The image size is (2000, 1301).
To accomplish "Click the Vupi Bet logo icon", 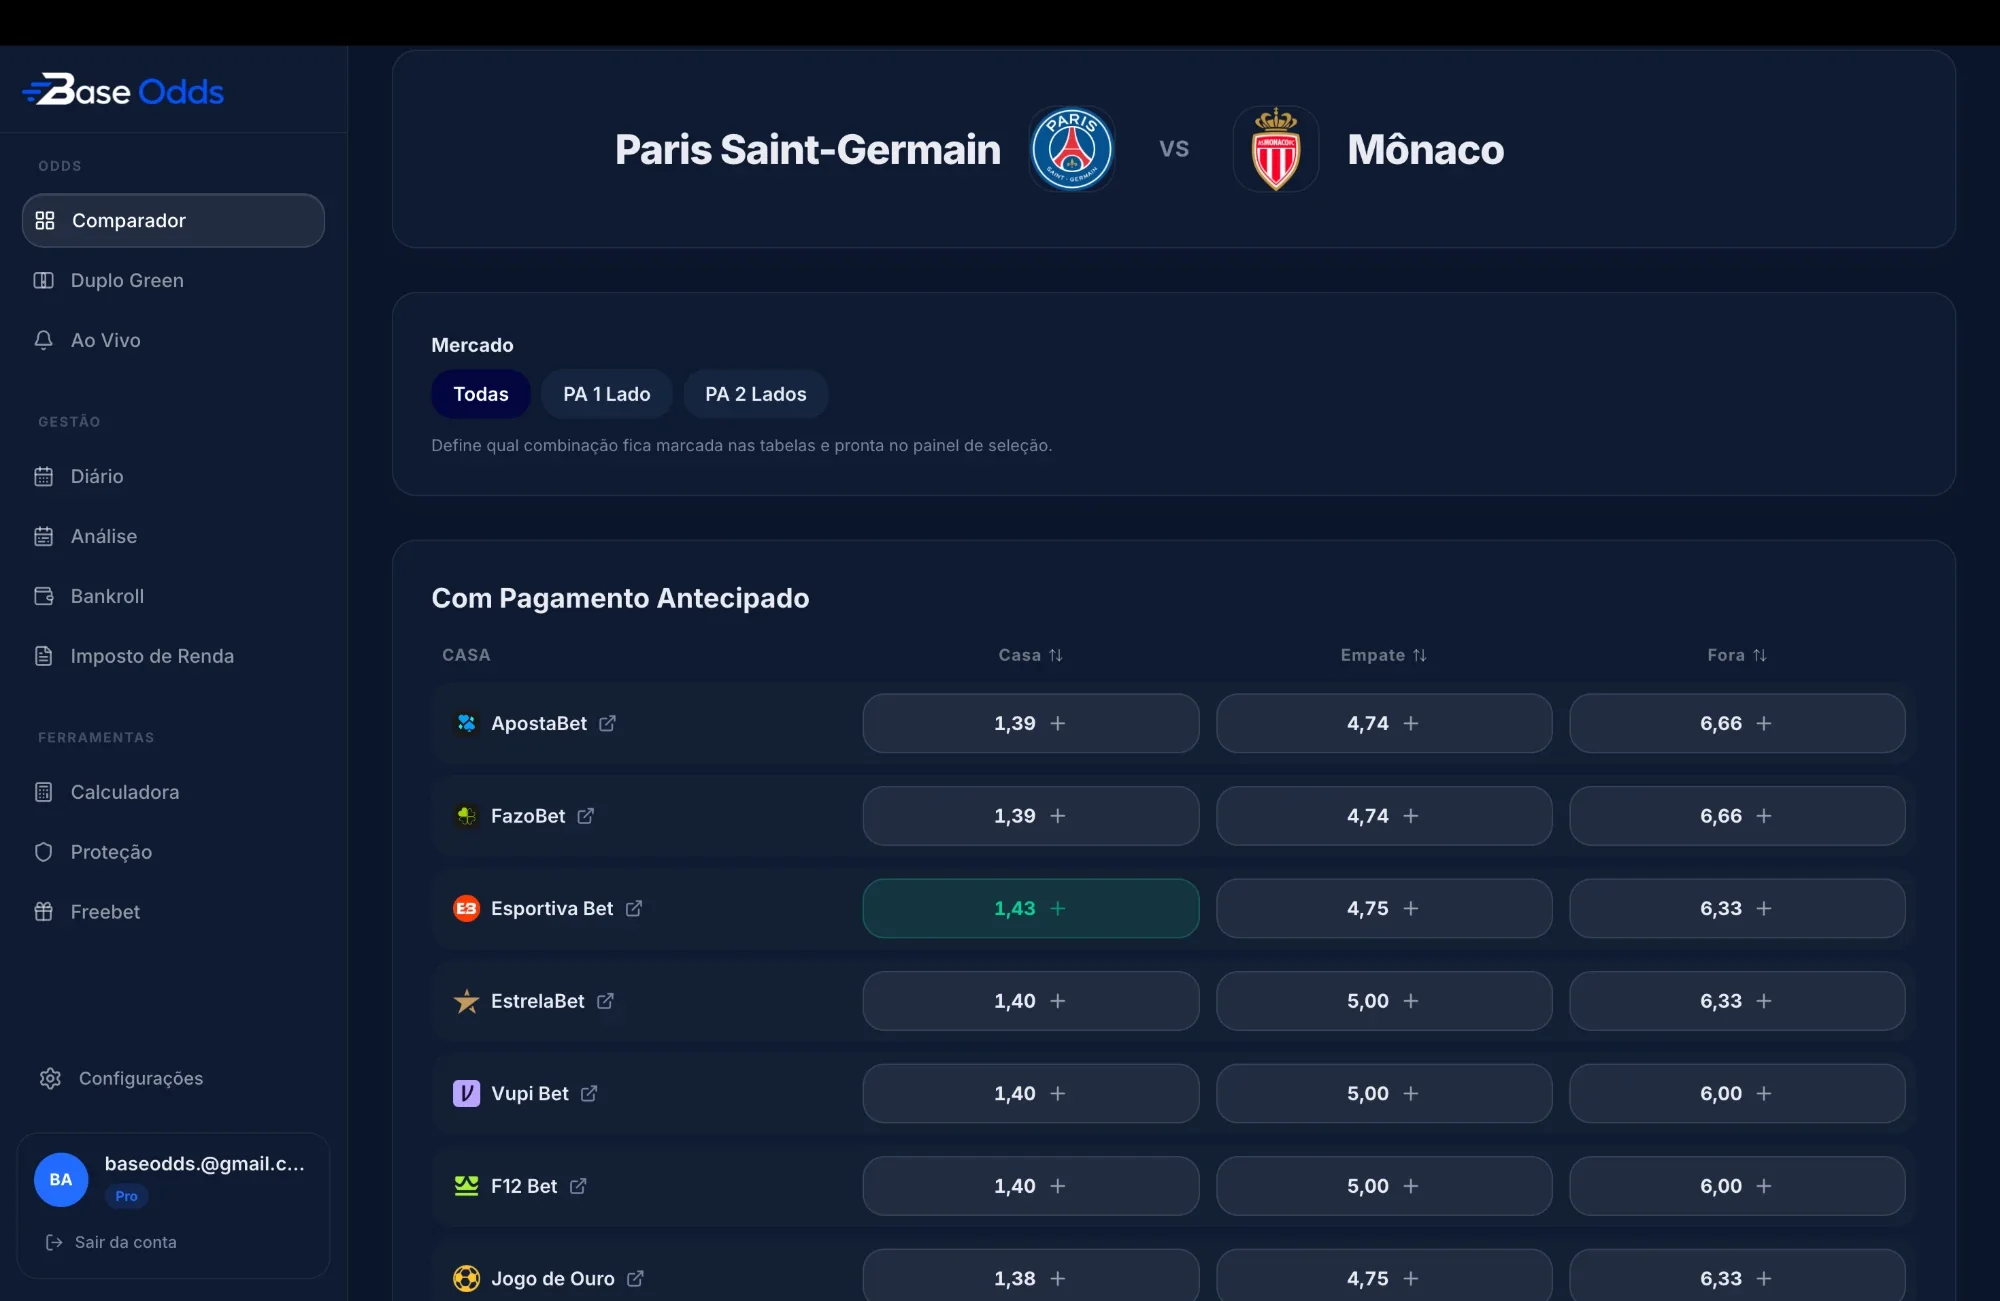I will click(x=466, y=1093).
